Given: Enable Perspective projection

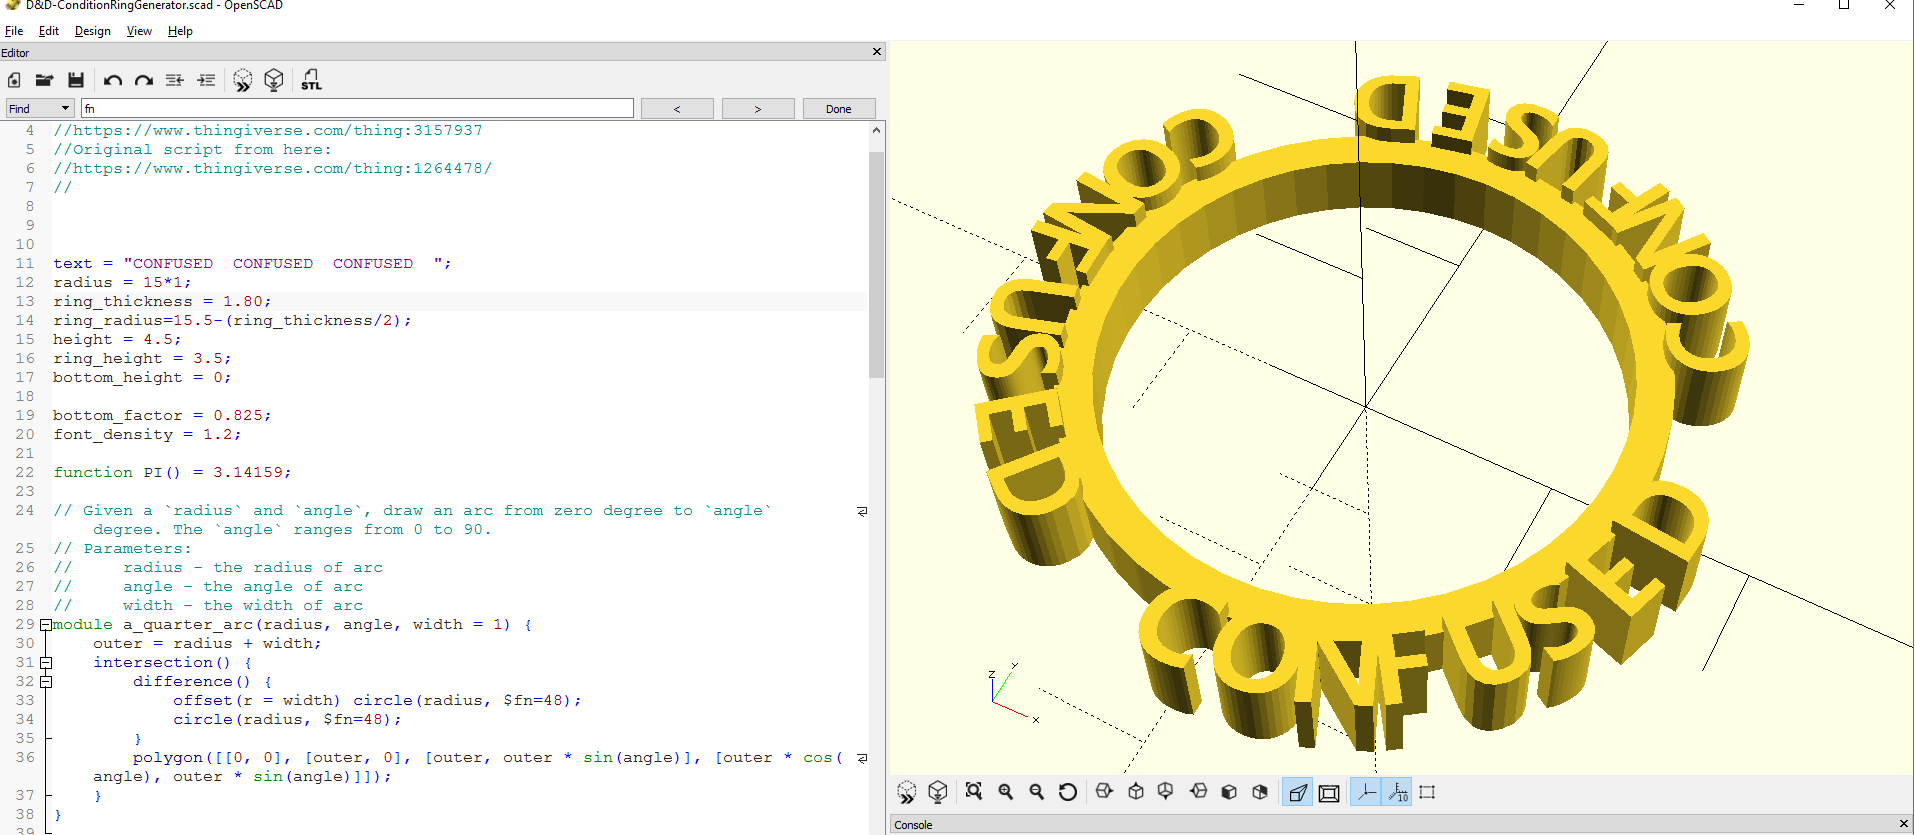Looking at the screenshot, I should (1297, 793).
